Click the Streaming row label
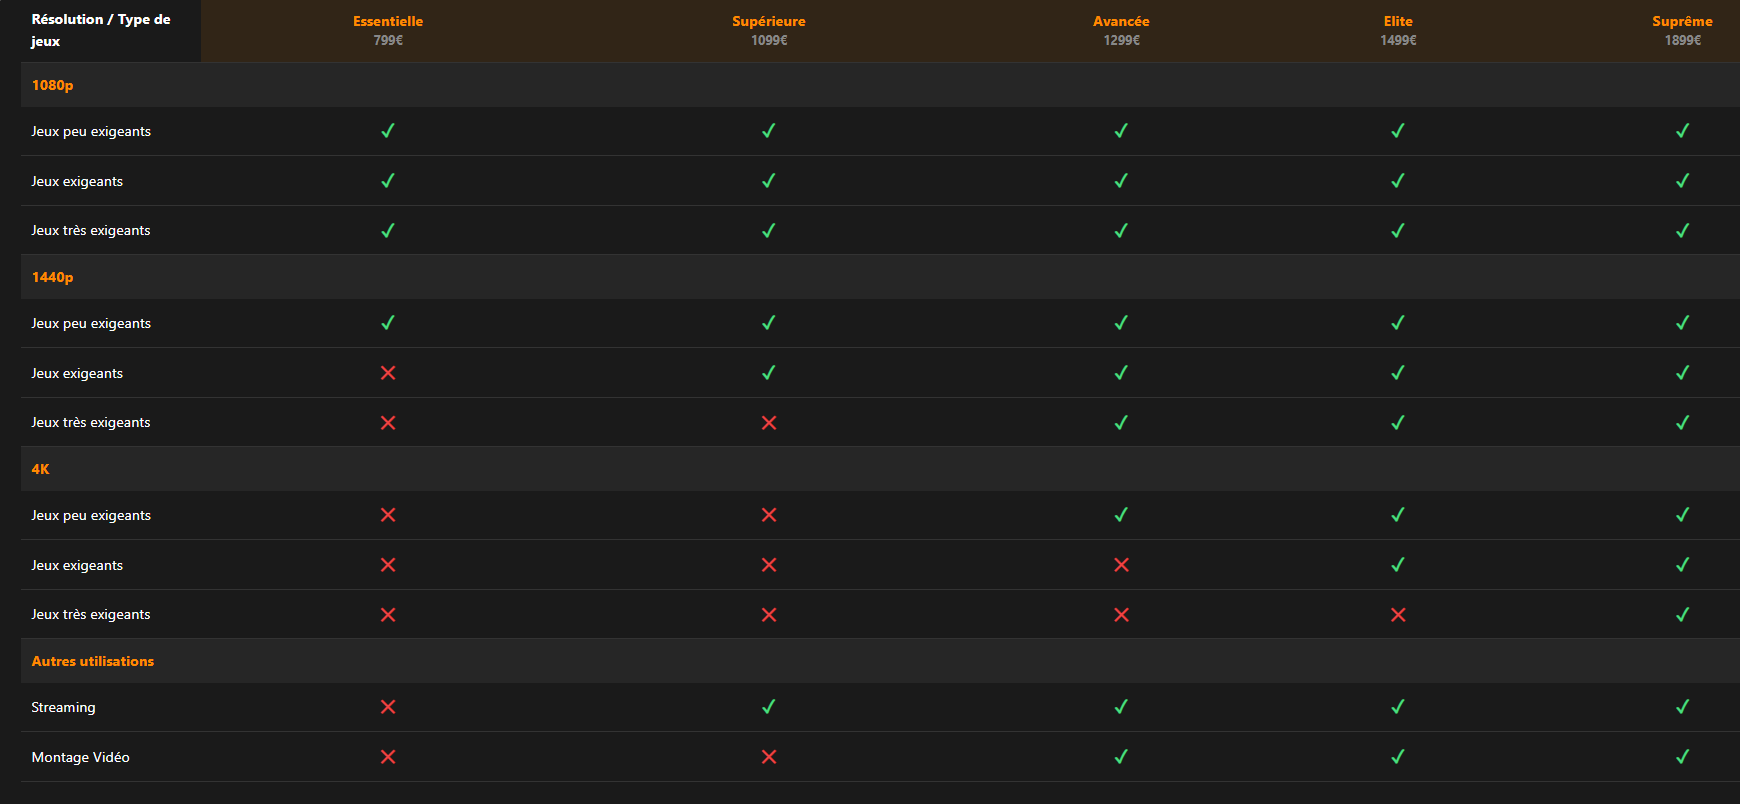Screen dimensions: 1740x804 63,707
